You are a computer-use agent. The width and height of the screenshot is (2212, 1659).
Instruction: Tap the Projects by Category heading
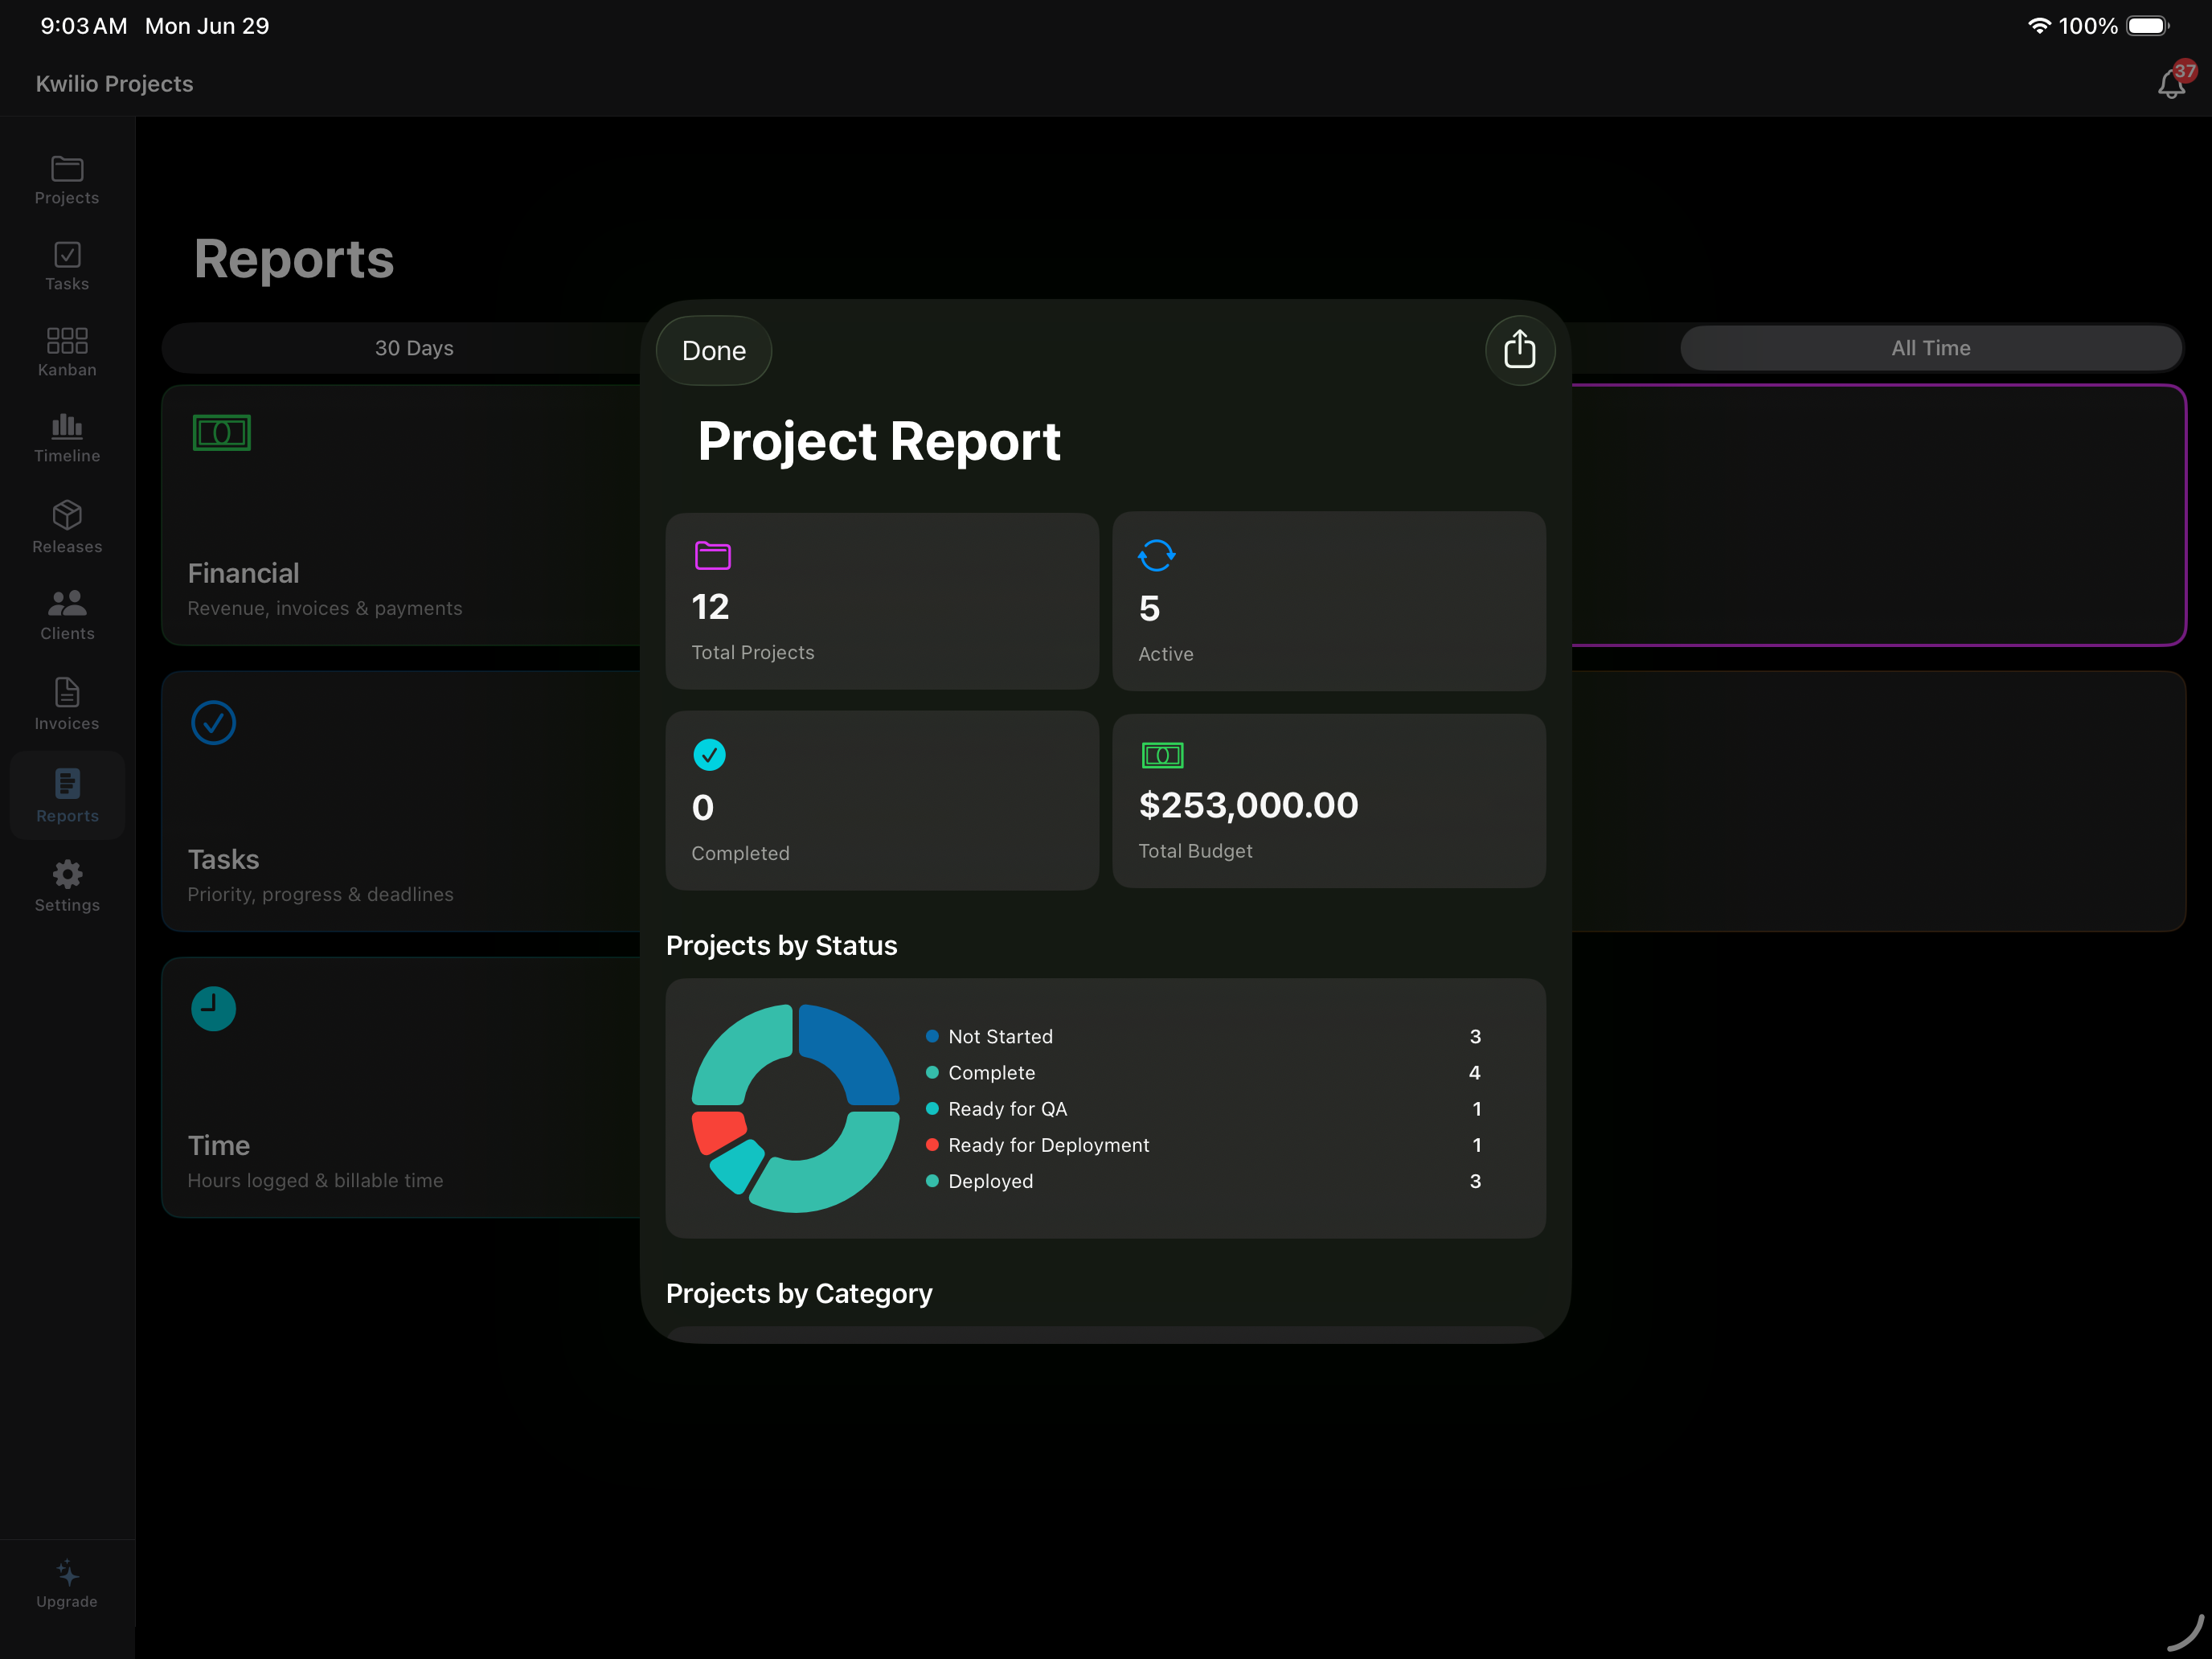pyautogui.click(x=799, y=1293)
